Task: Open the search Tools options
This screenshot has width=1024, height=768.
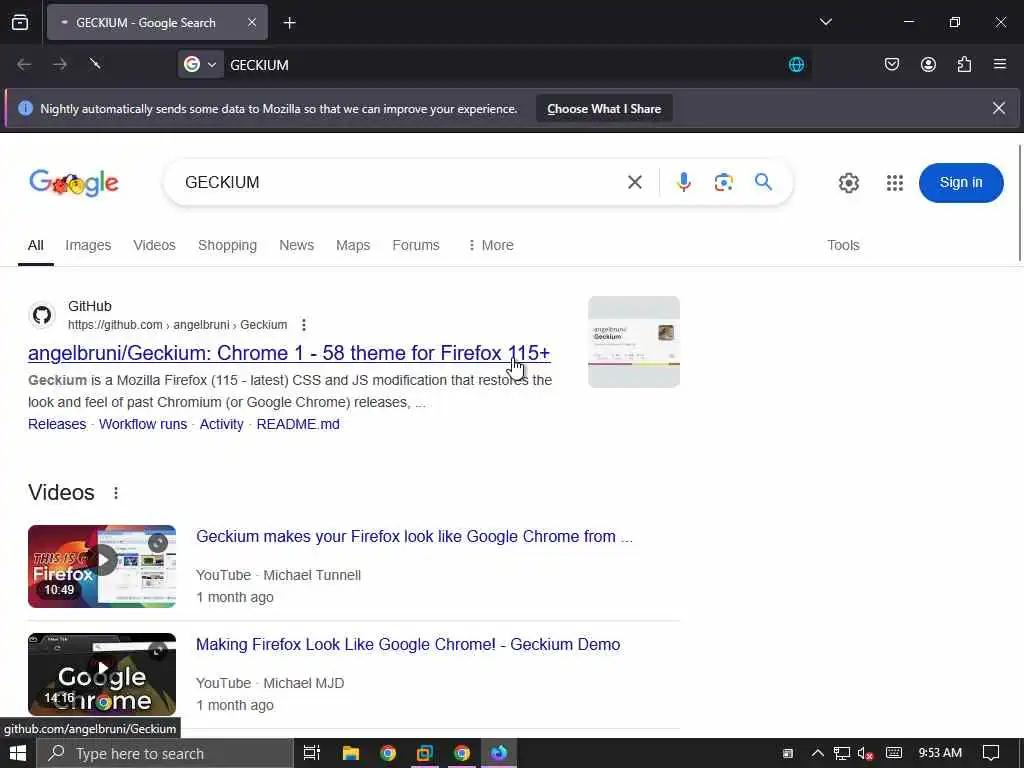Action: pos(843,246)
